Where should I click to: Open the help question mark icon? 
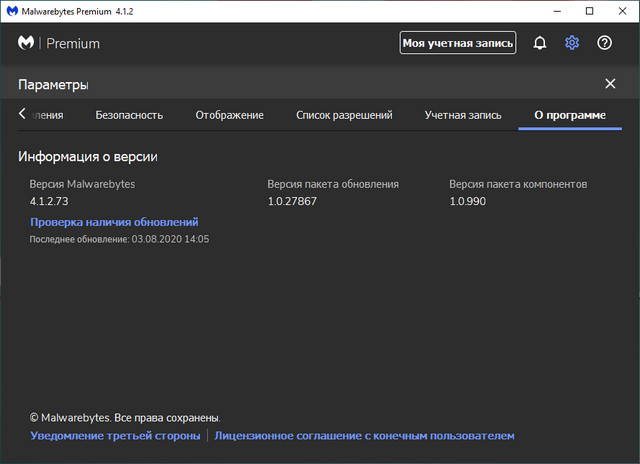pyautogui.click(x=604, y=43)
